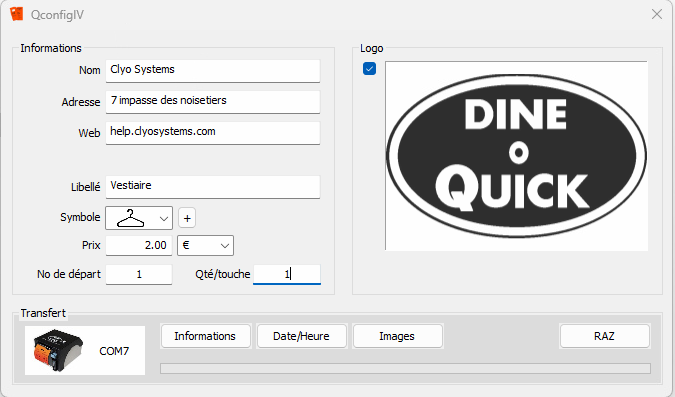
Task: Click the No de départ label text
Action: coord(69,274)
